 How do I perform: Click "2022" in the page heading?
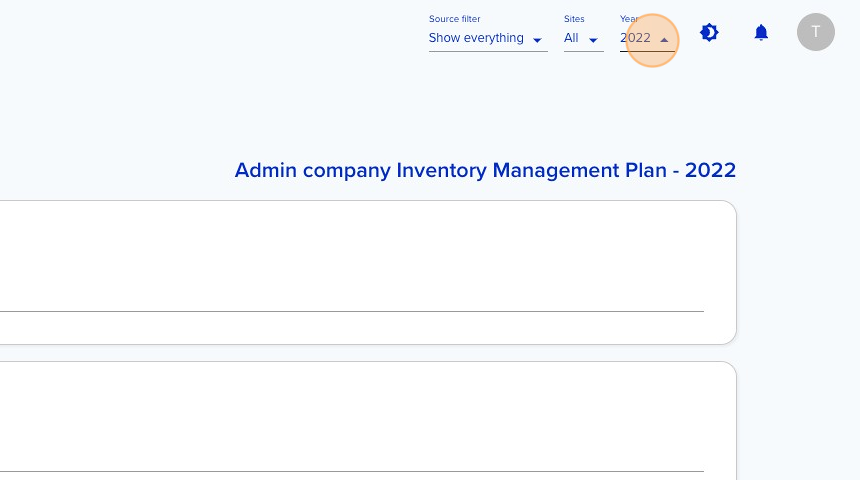tap(710, 170)
